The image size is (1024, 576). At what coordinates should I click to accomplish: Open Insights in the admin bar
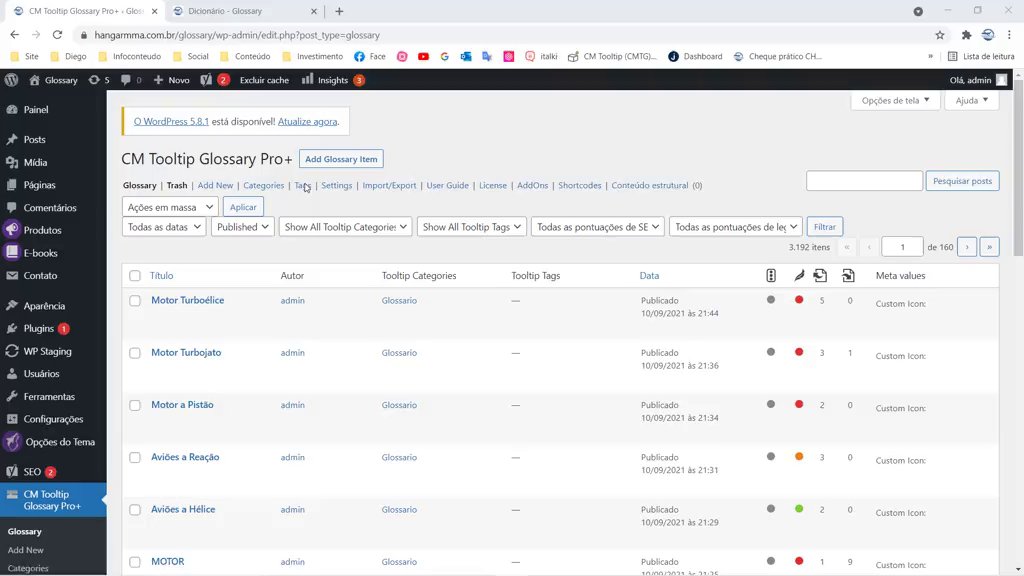coord(332,80)
